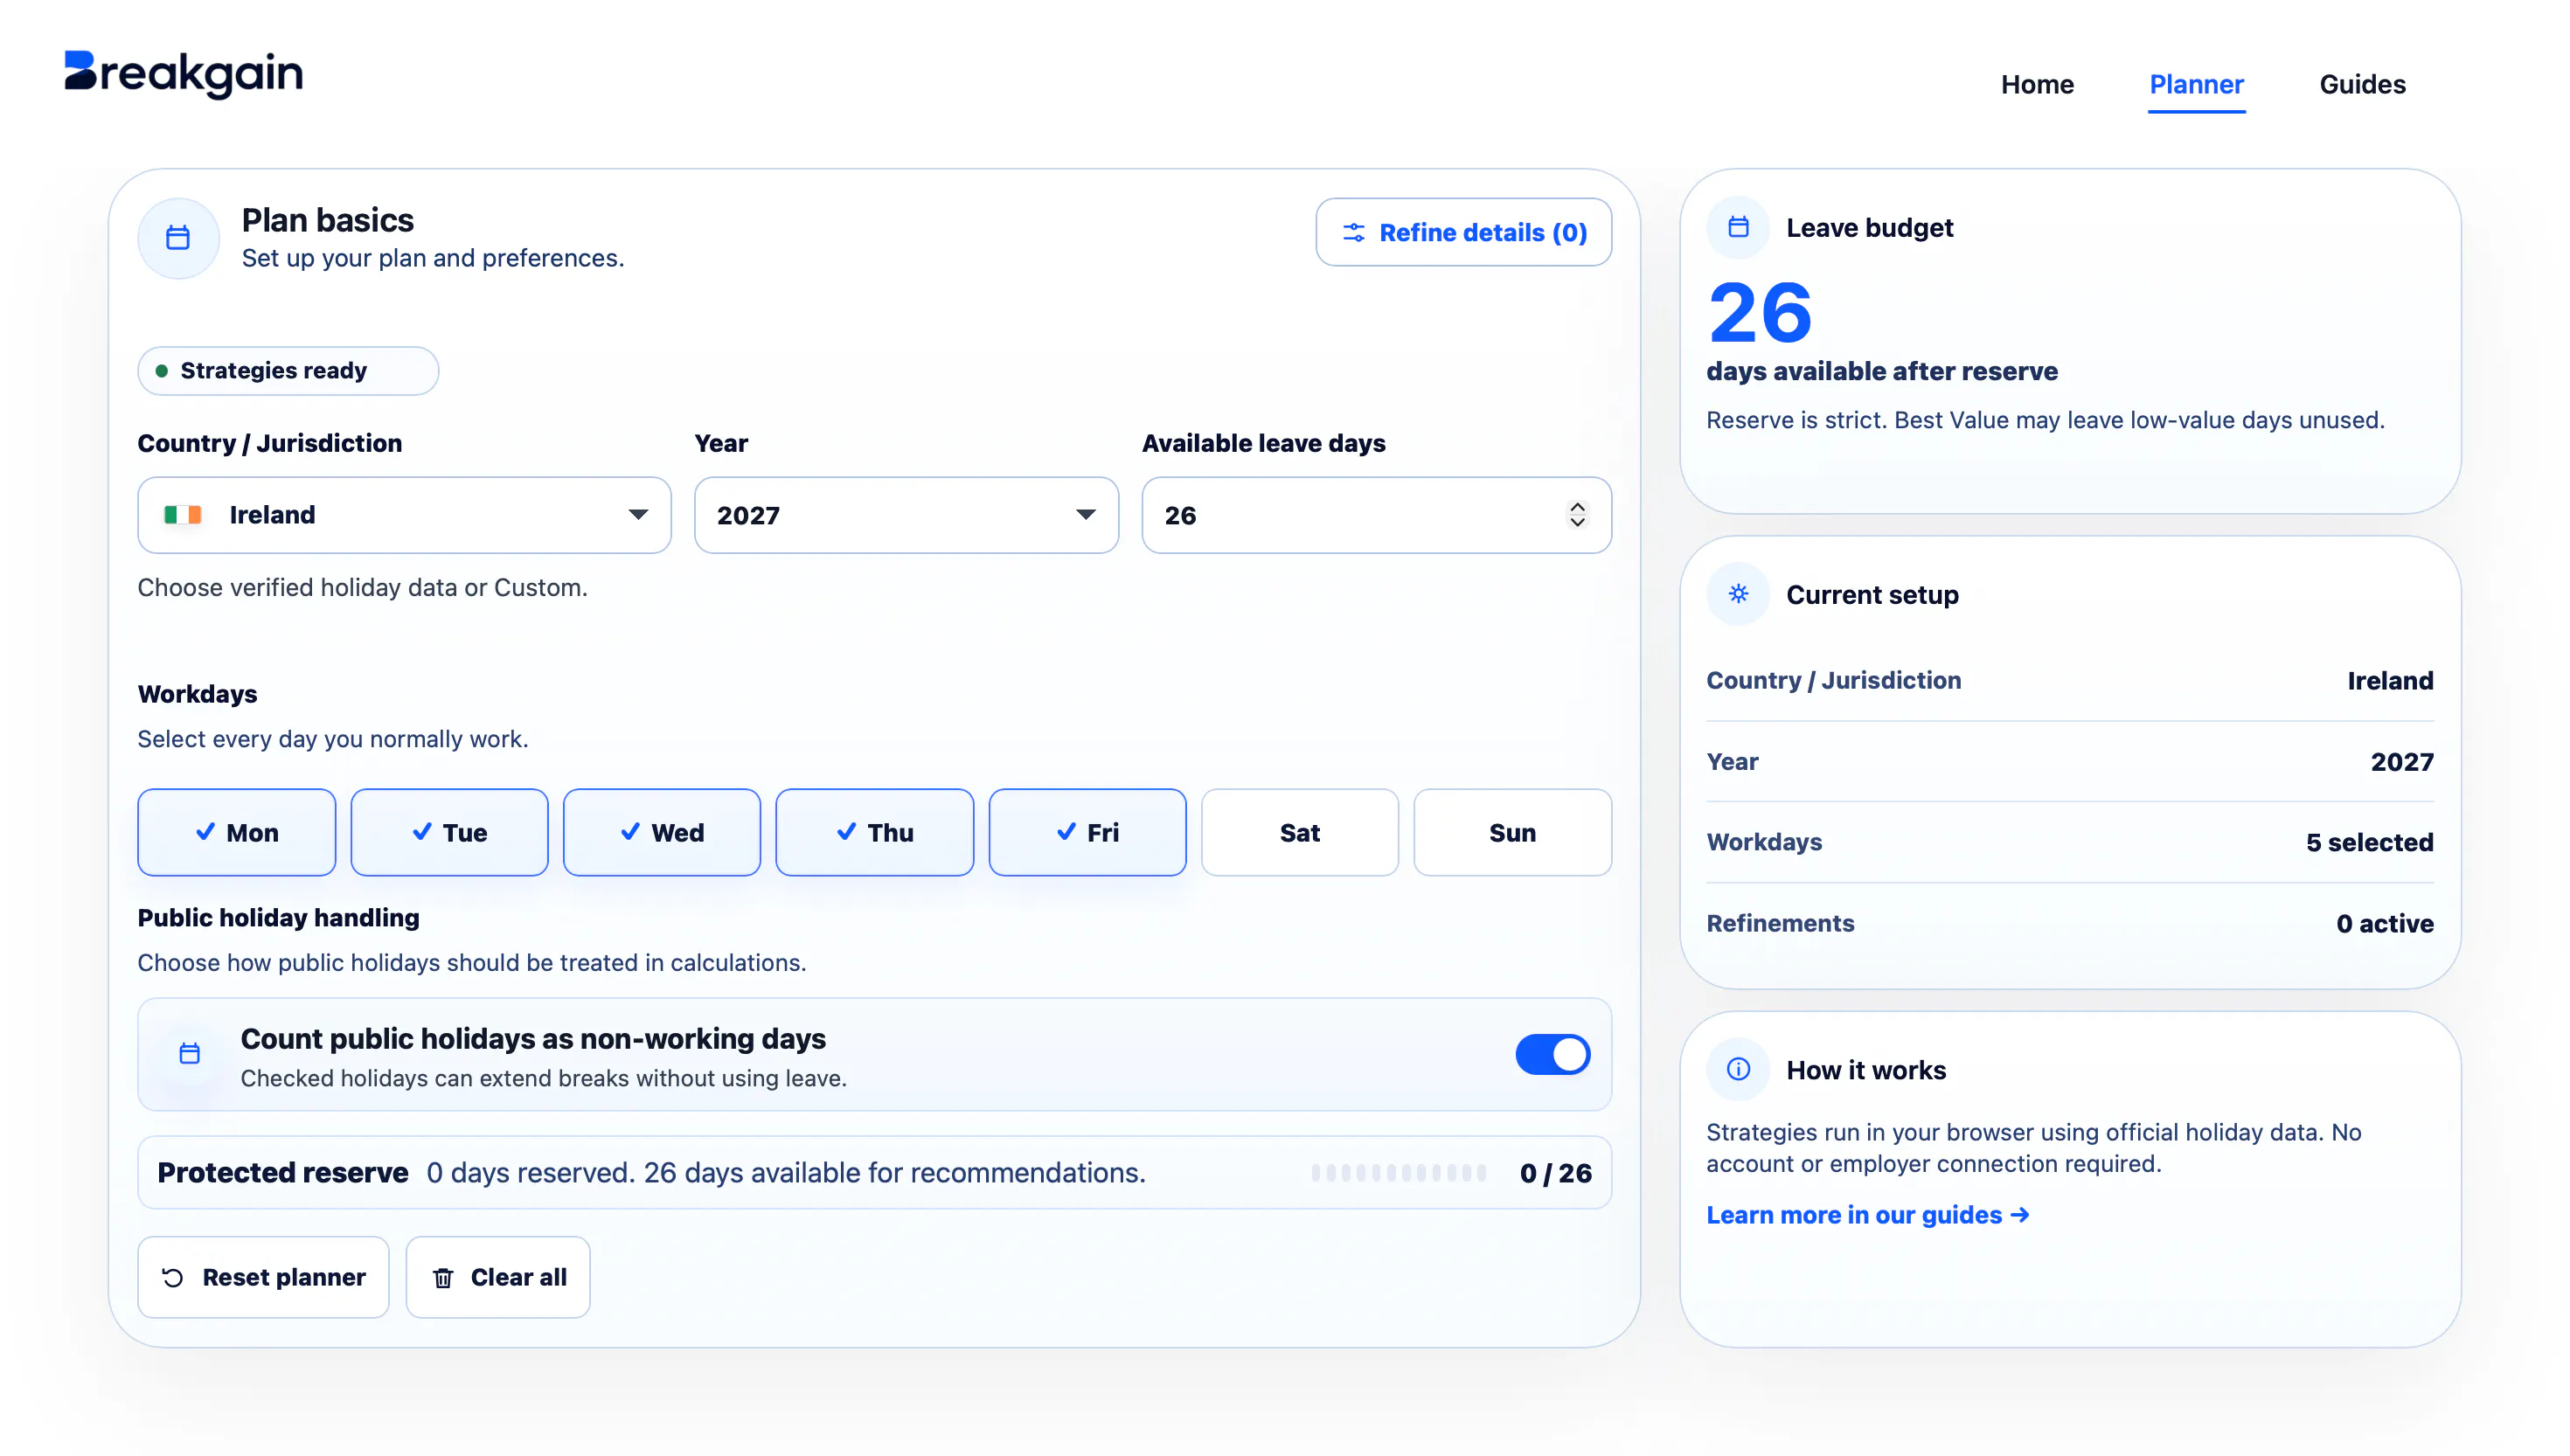Click the public holidays calendar icon
This screenshot has height=1456, width=2570.
click(x=189, y=1054)
